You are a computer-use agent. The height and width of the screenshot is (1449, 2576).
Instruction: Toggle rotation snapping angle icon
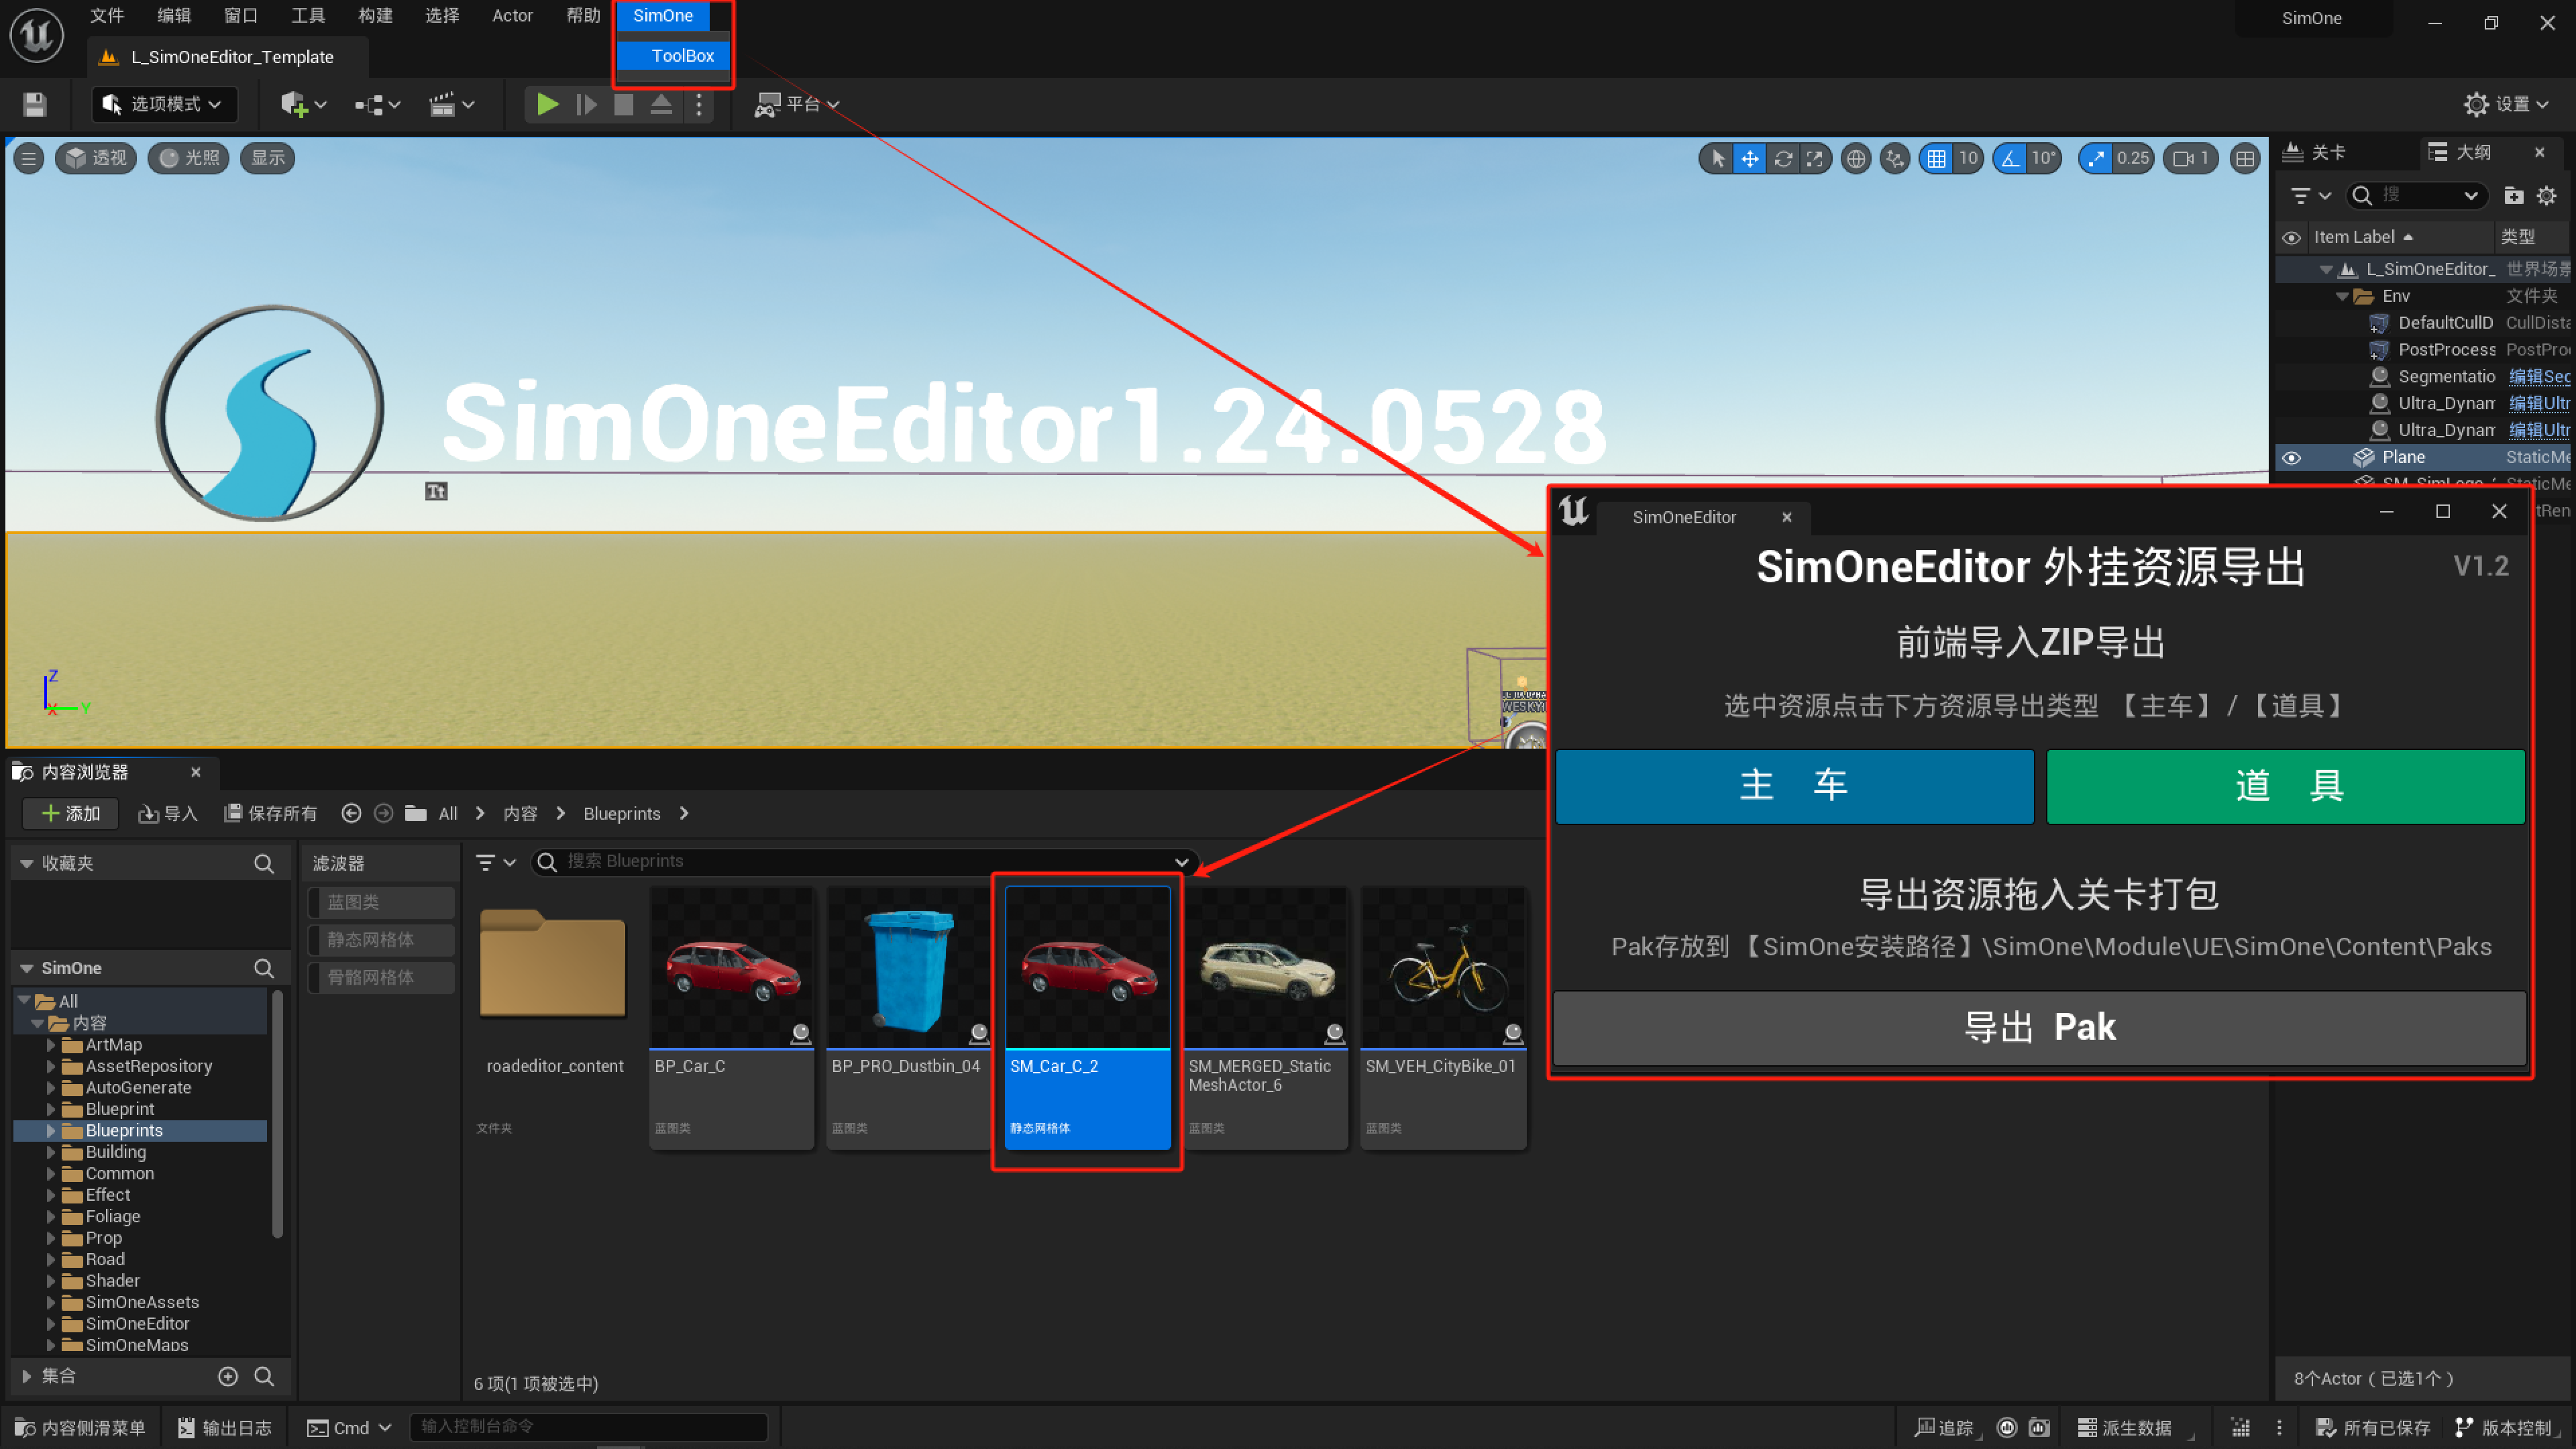tap(2010, 158)
